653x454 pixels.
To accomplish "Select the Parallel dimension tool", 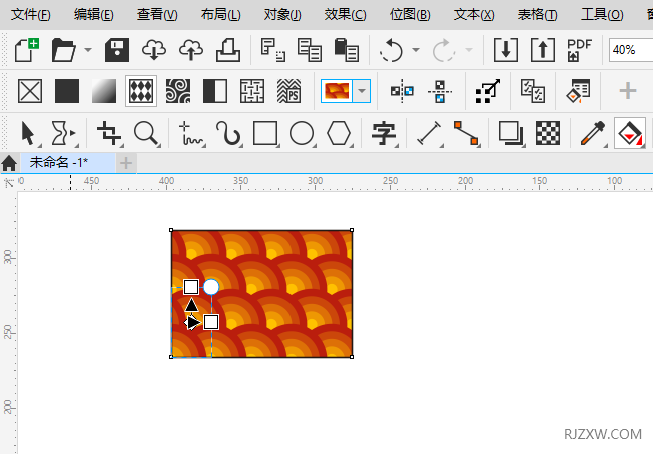I will 429,133.
